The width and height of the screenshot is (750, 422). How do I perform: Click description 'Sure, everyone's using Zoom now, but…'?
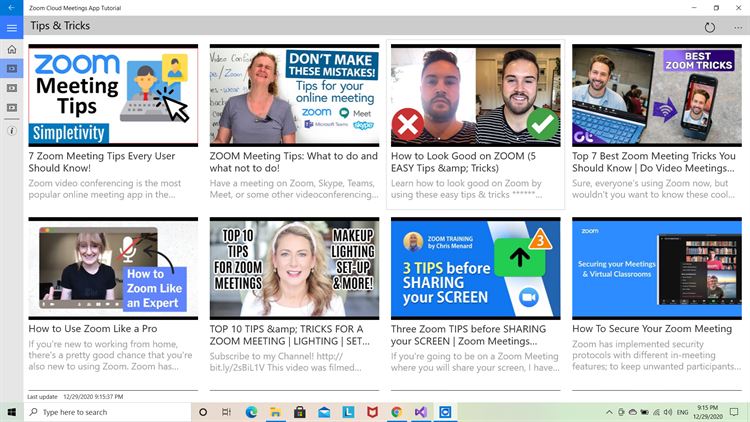653,189
